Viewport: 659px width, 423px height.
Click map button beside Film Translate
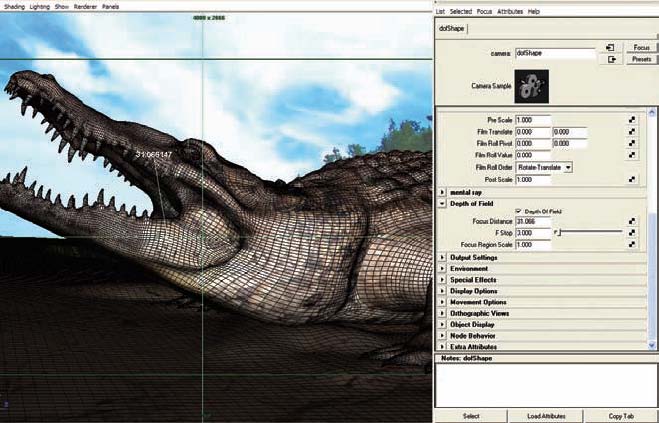coord(632,132)
